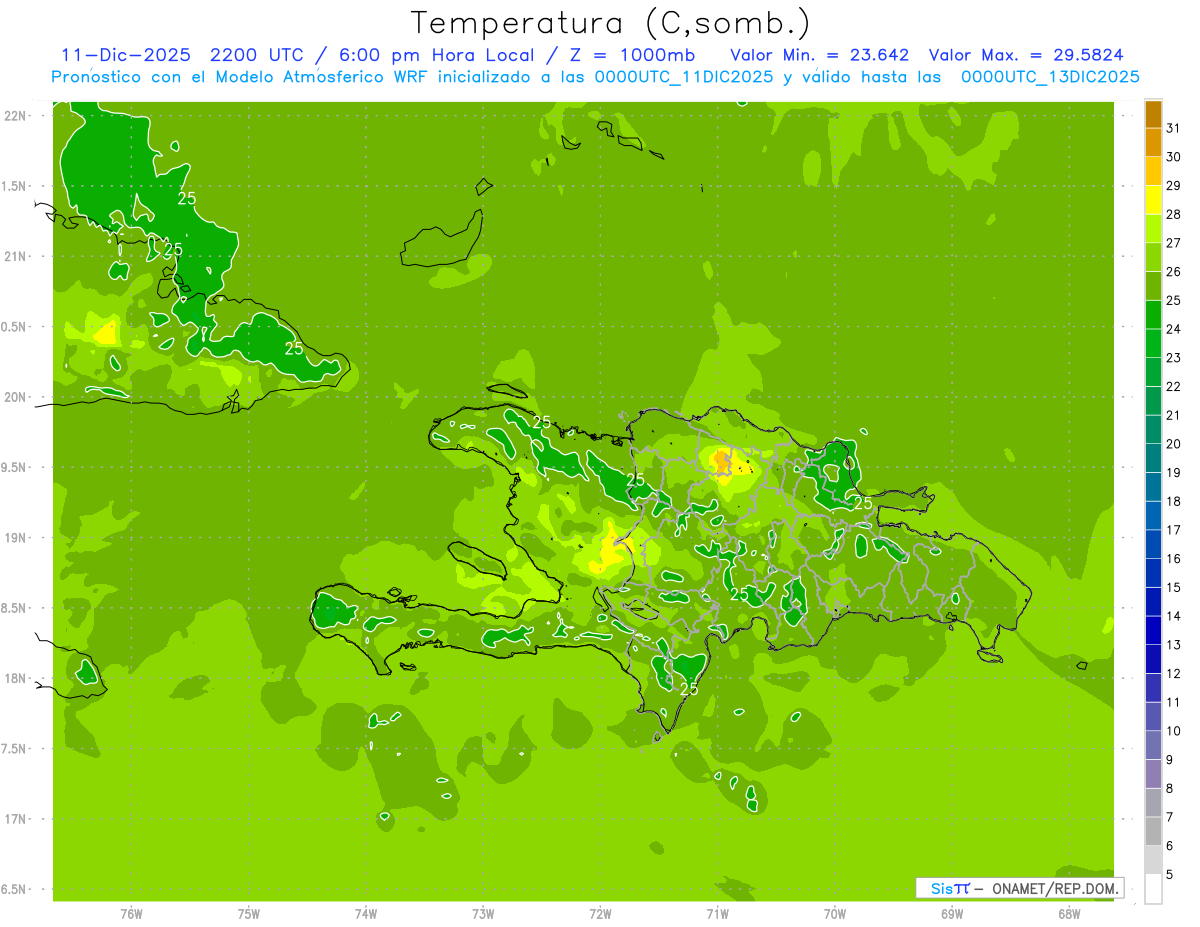Click the legend scale value '20'
This screenshot has height=927, width=1200.
pyautogui.click(x=1174, y=444)
